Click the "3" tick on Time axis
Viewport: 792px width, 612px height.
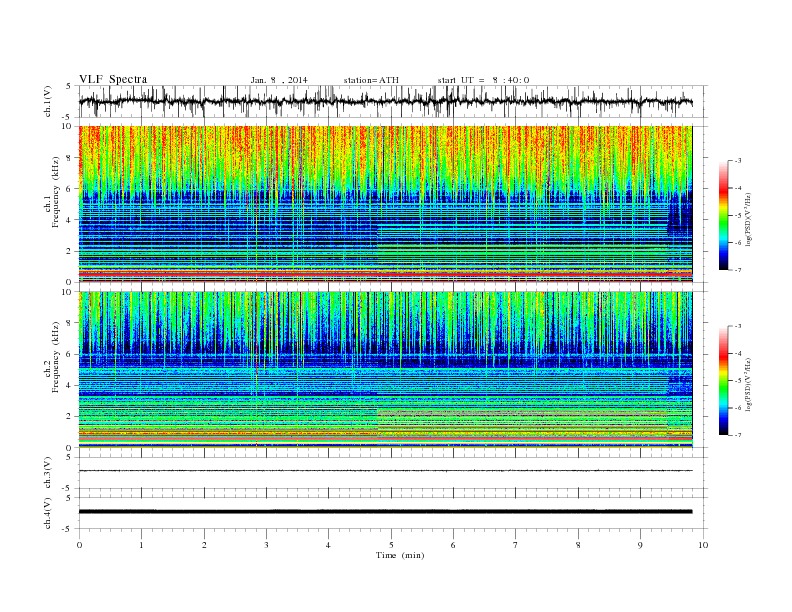[266, 545]
